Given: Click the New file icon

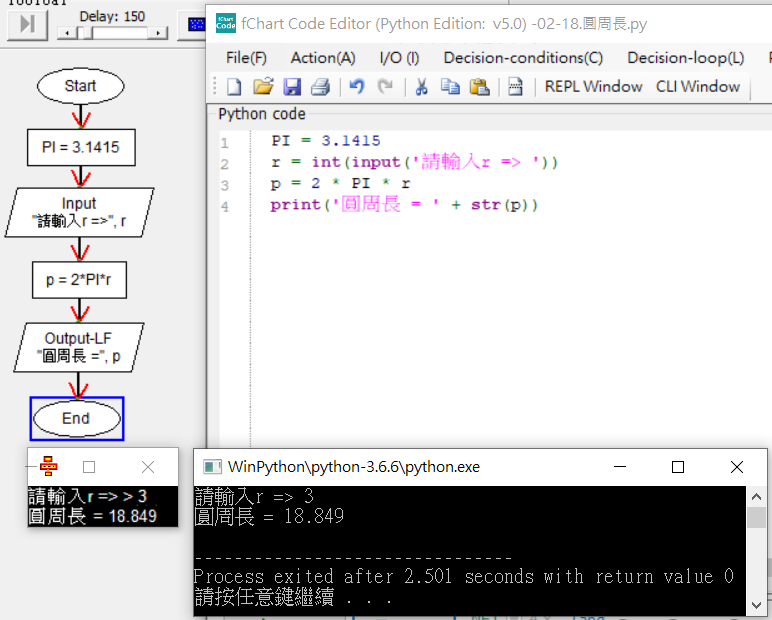Looking at the screenshot, I should (x=234, y=87).
